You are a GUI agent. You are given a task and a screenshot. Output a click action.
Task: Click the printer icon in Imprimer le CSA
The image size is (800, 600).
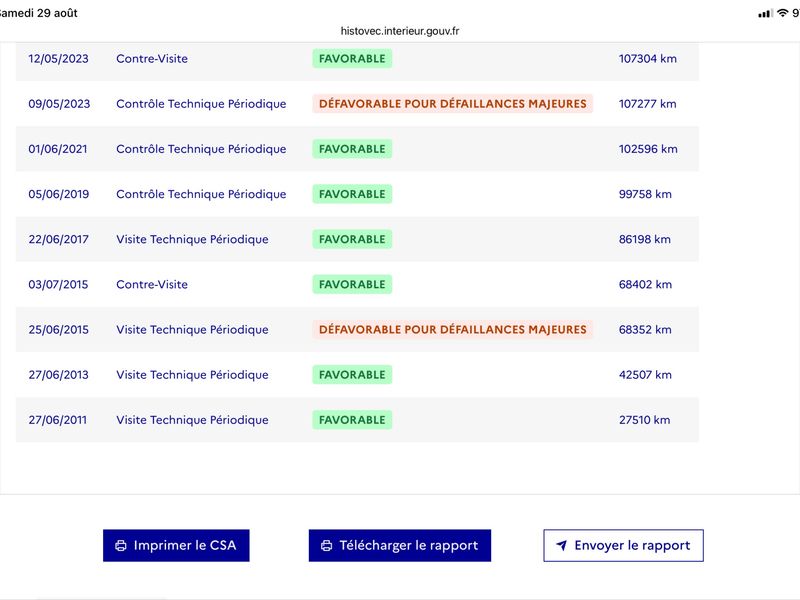pyautogui.click(x=121, y=545)
